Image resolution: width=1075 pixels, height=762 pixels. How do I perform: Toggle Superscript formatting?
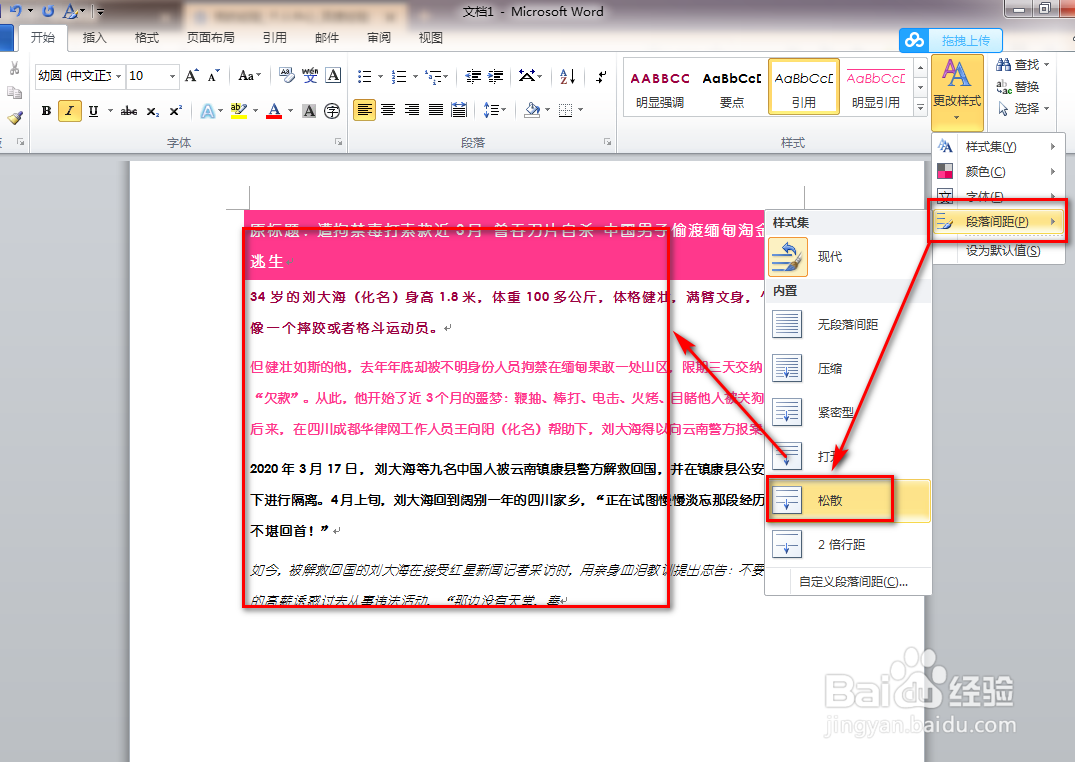tap(176, 110)
